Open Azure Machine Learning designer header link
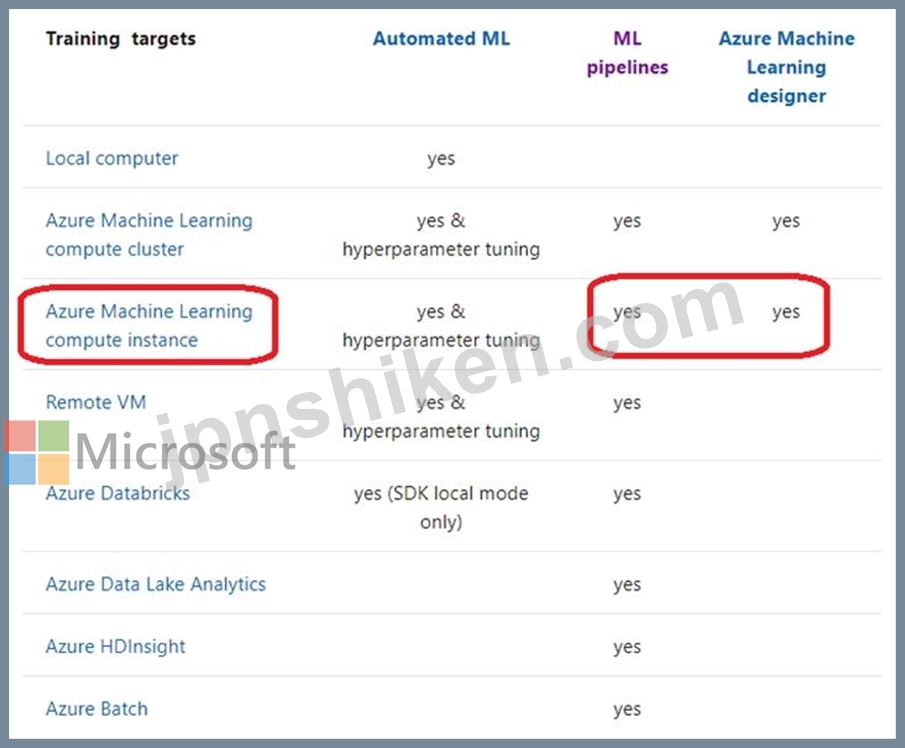 [x=786, y=67]
